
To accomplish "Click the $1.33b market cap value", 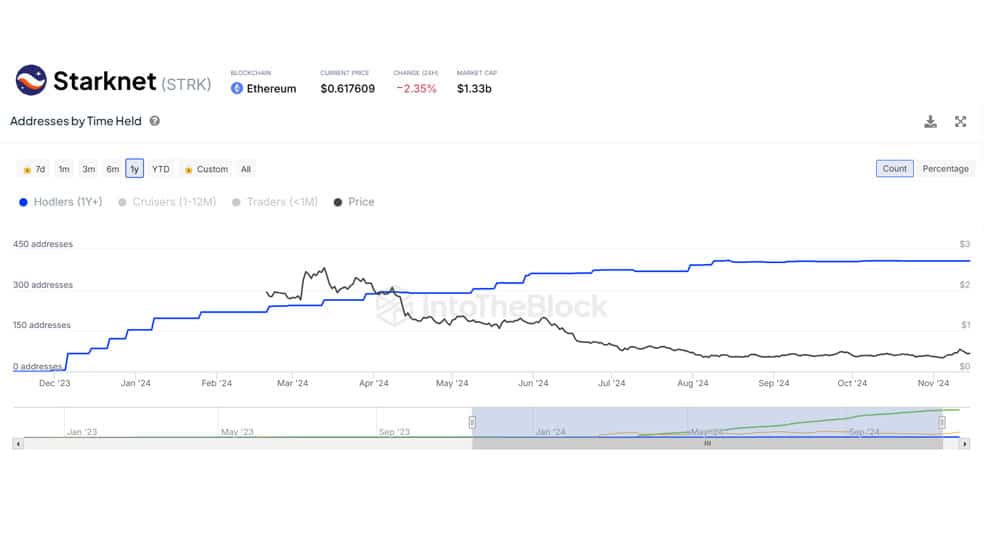I will pyautogui.click(x=474, y=89).
